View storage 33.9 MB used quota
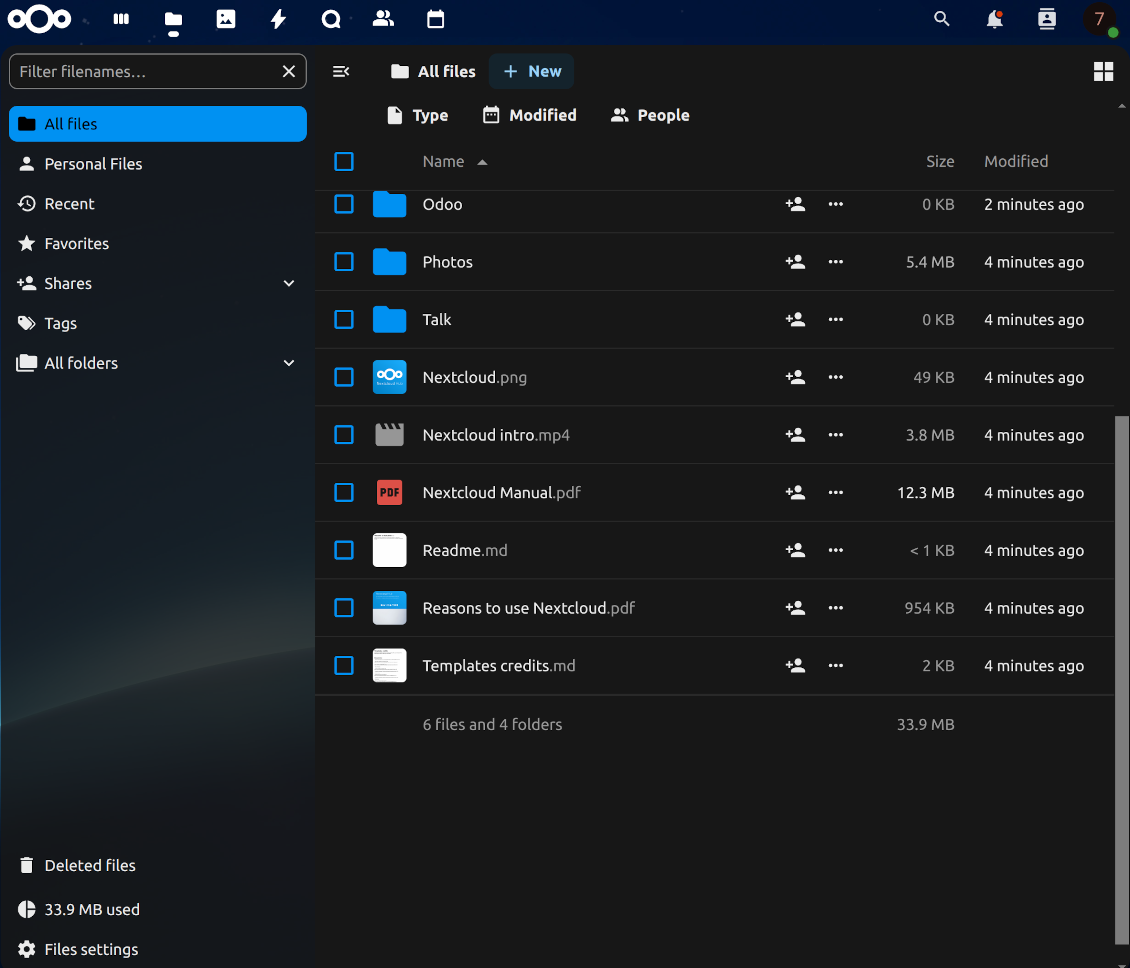 (x=158, y=910)
